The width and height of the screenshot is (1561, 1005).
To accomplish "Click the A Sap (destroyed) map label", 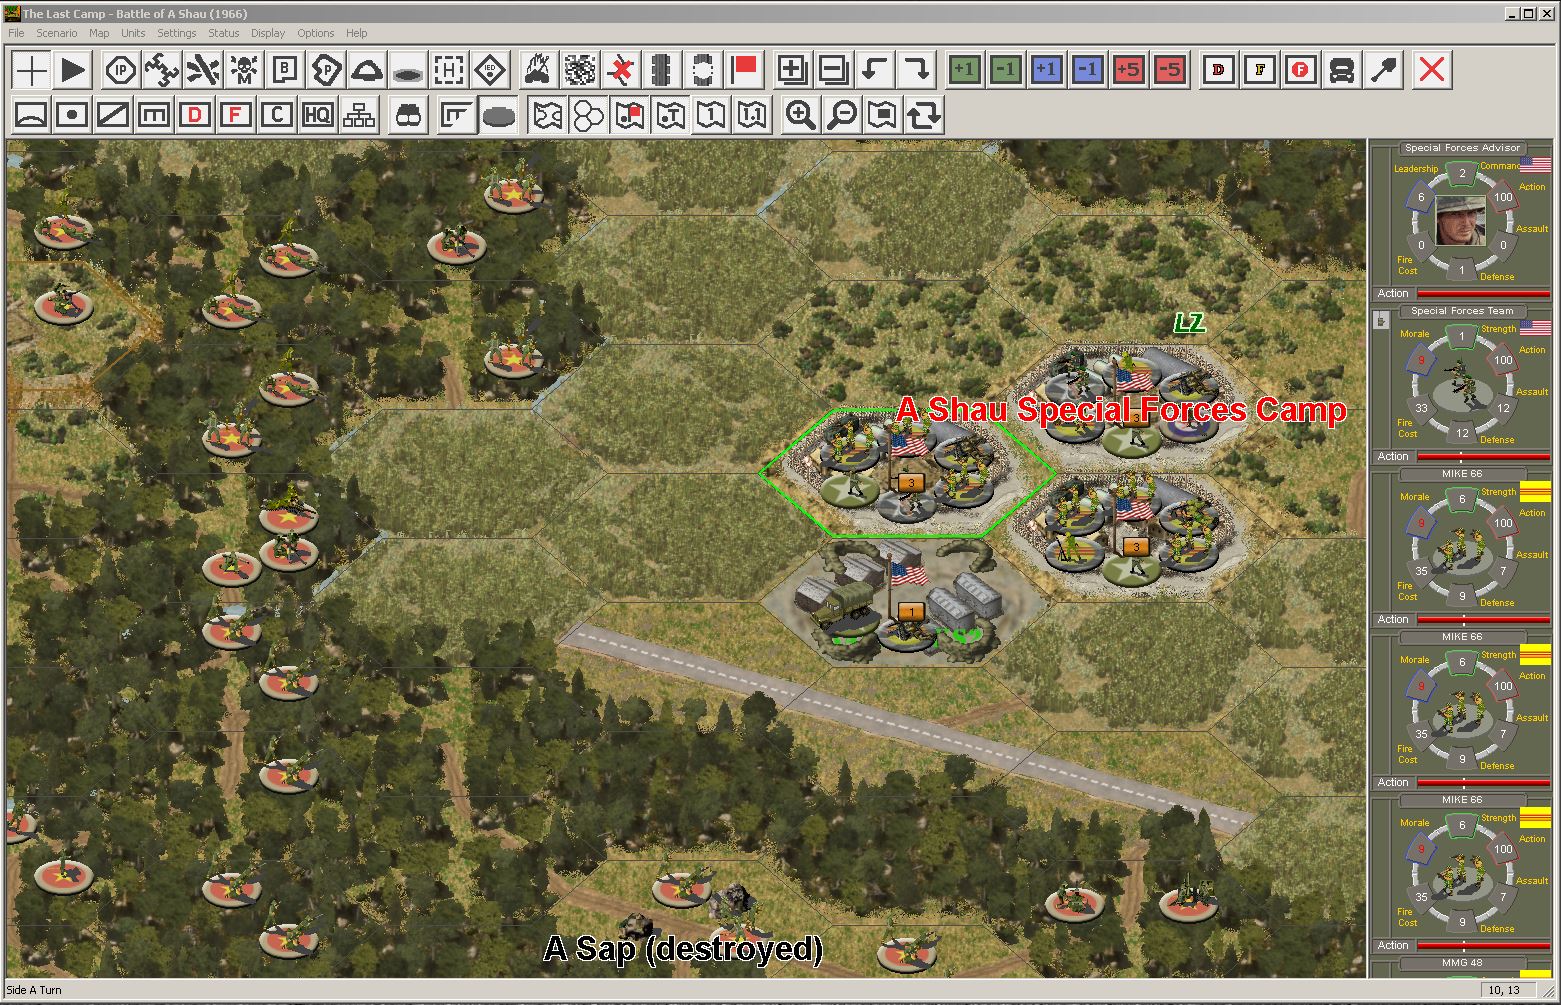I will tap(683, 948).
